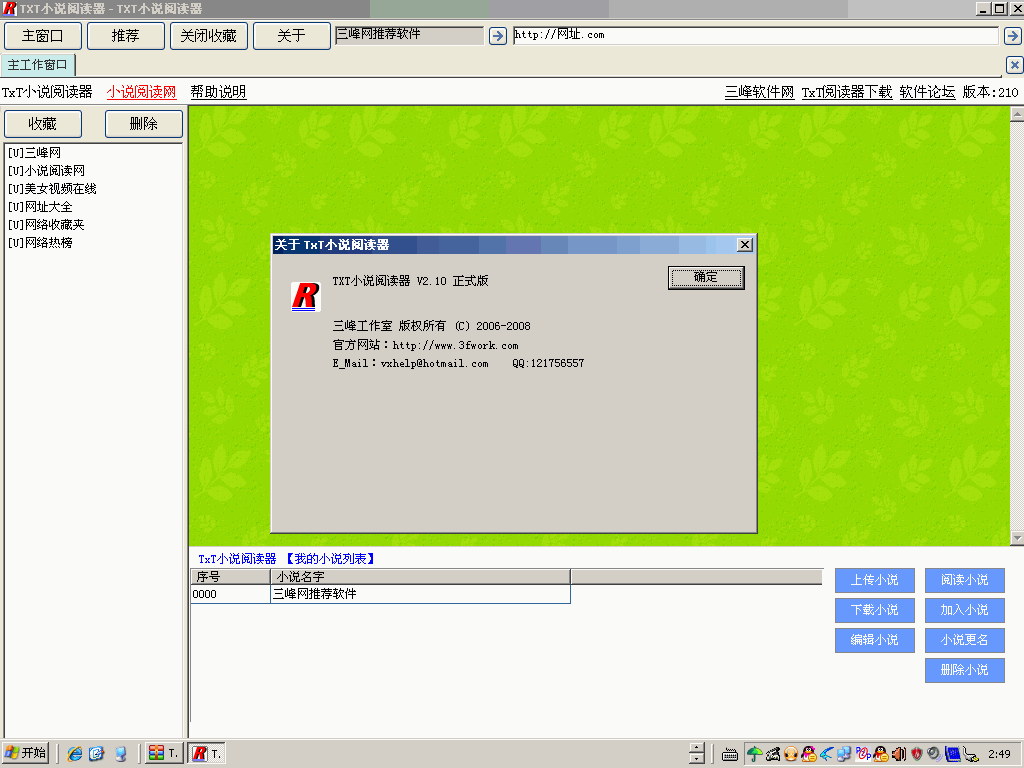Close the 主工作窗口 tab with X icon
The height and width of the screenshot is (768, 1024).
1014,65
